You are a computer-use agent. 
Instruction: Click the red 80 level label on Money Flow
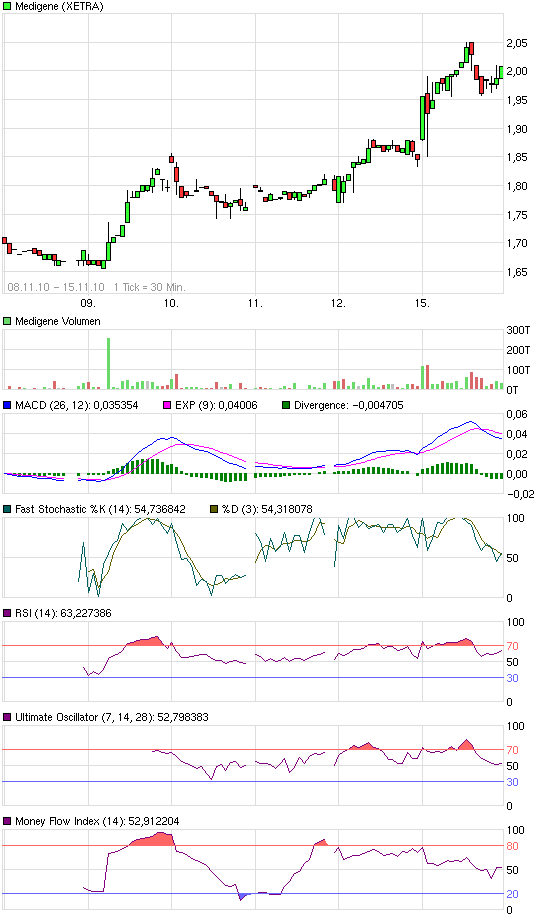point(512,846)
